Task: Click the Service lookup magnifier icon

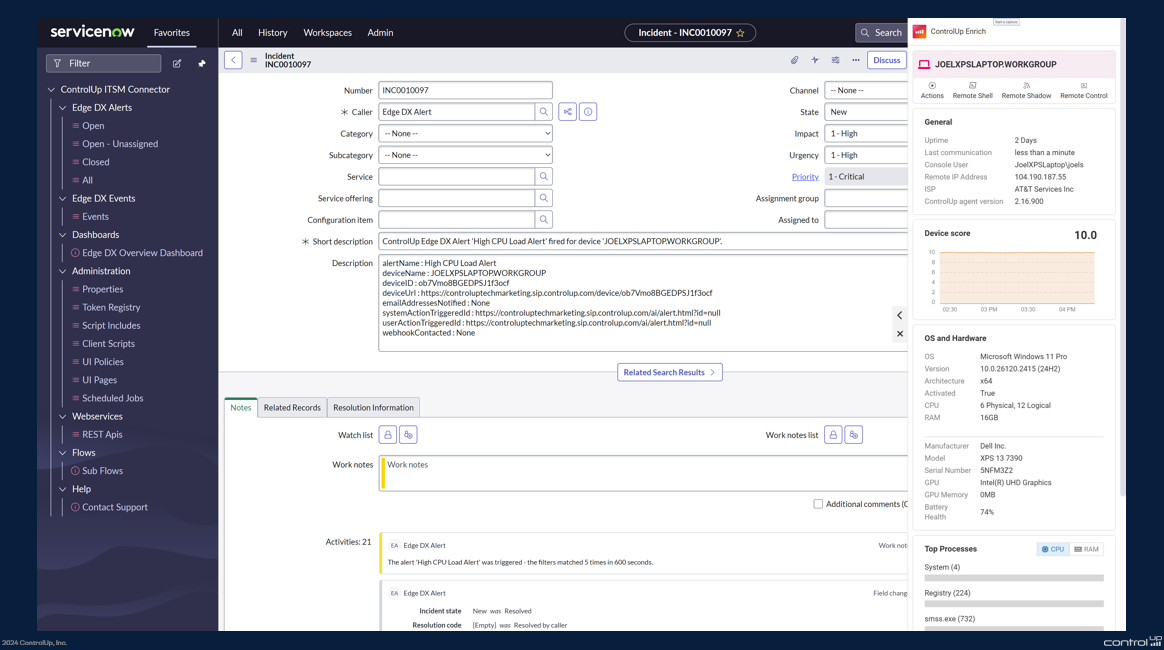Action: tap(544, 177)
